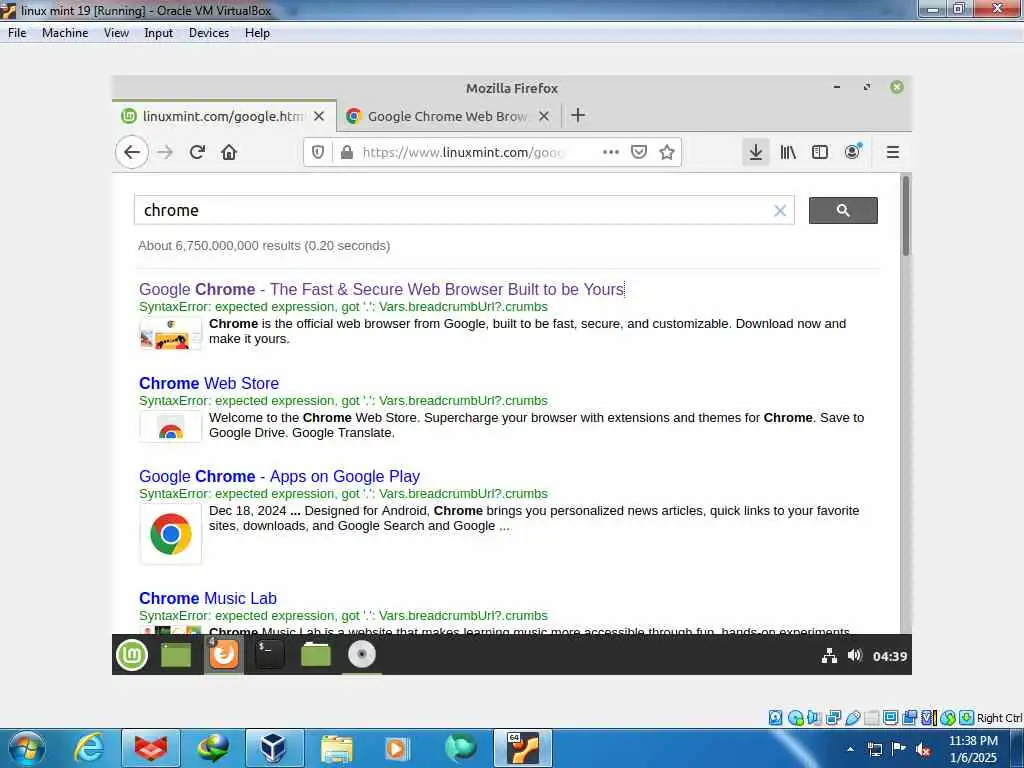This screenshot has width=1024, height=768.
Task: Open Mint network connection tray icon
Action: (x=829, y=656)
